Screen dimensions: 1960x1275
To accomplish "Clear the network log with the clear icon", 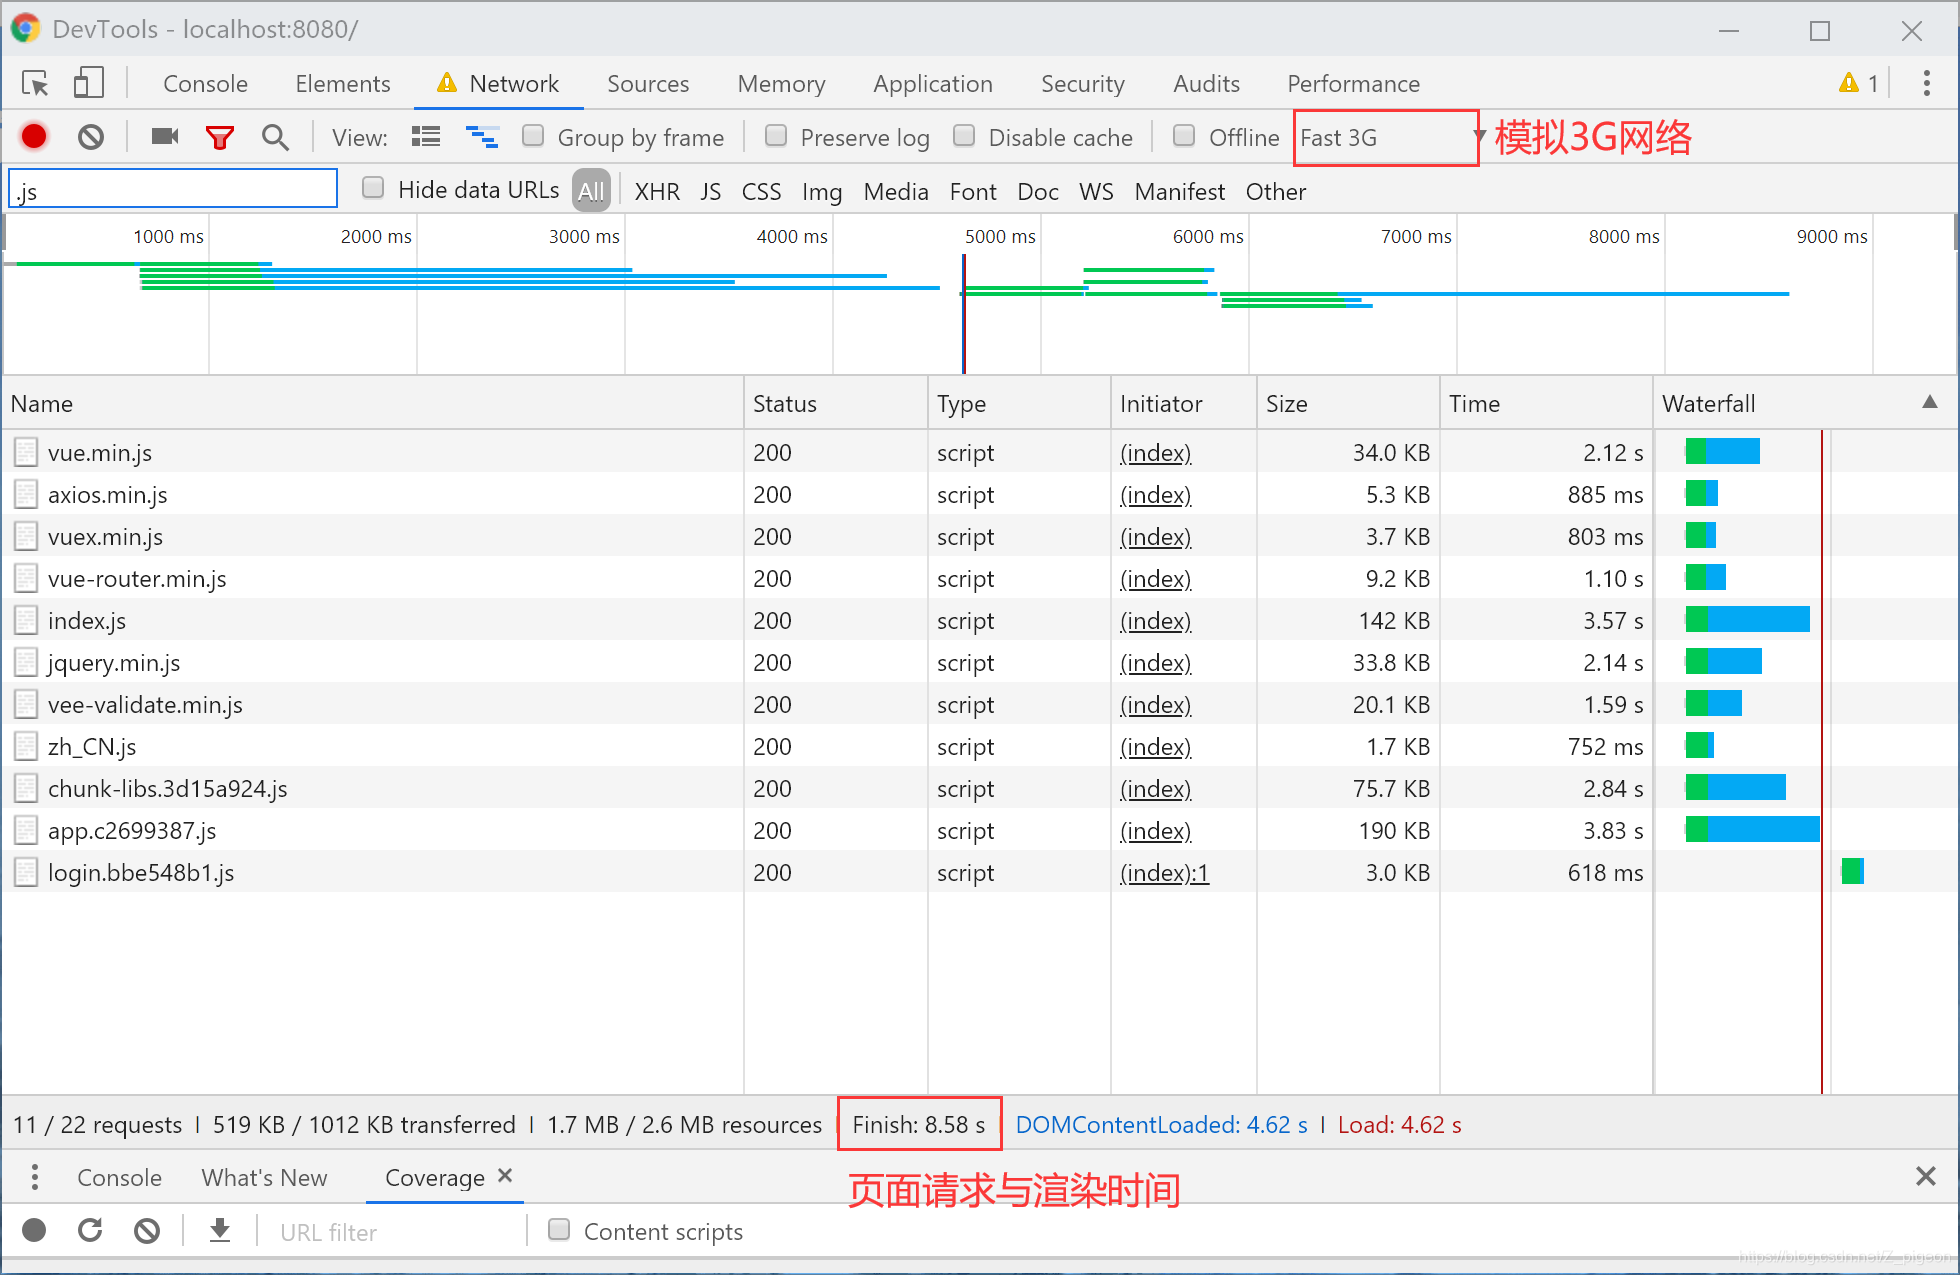I will point(91,137).
